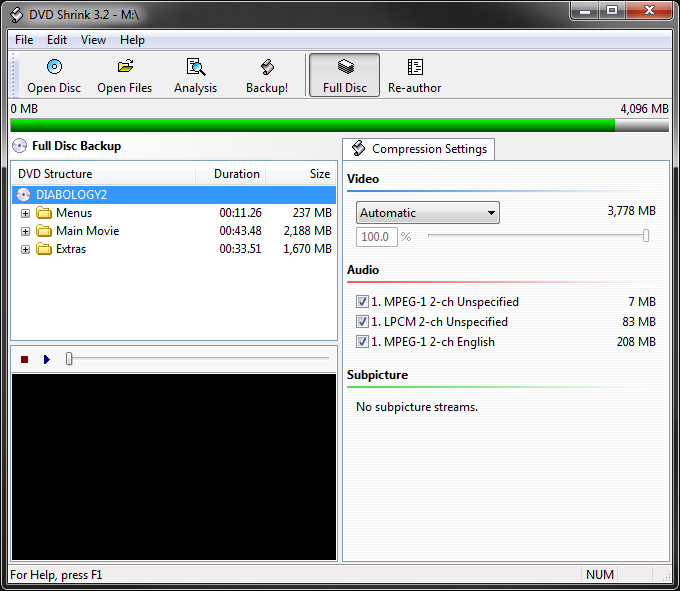Switch to Re-author mode
The image size is (680, 591).
415,75
